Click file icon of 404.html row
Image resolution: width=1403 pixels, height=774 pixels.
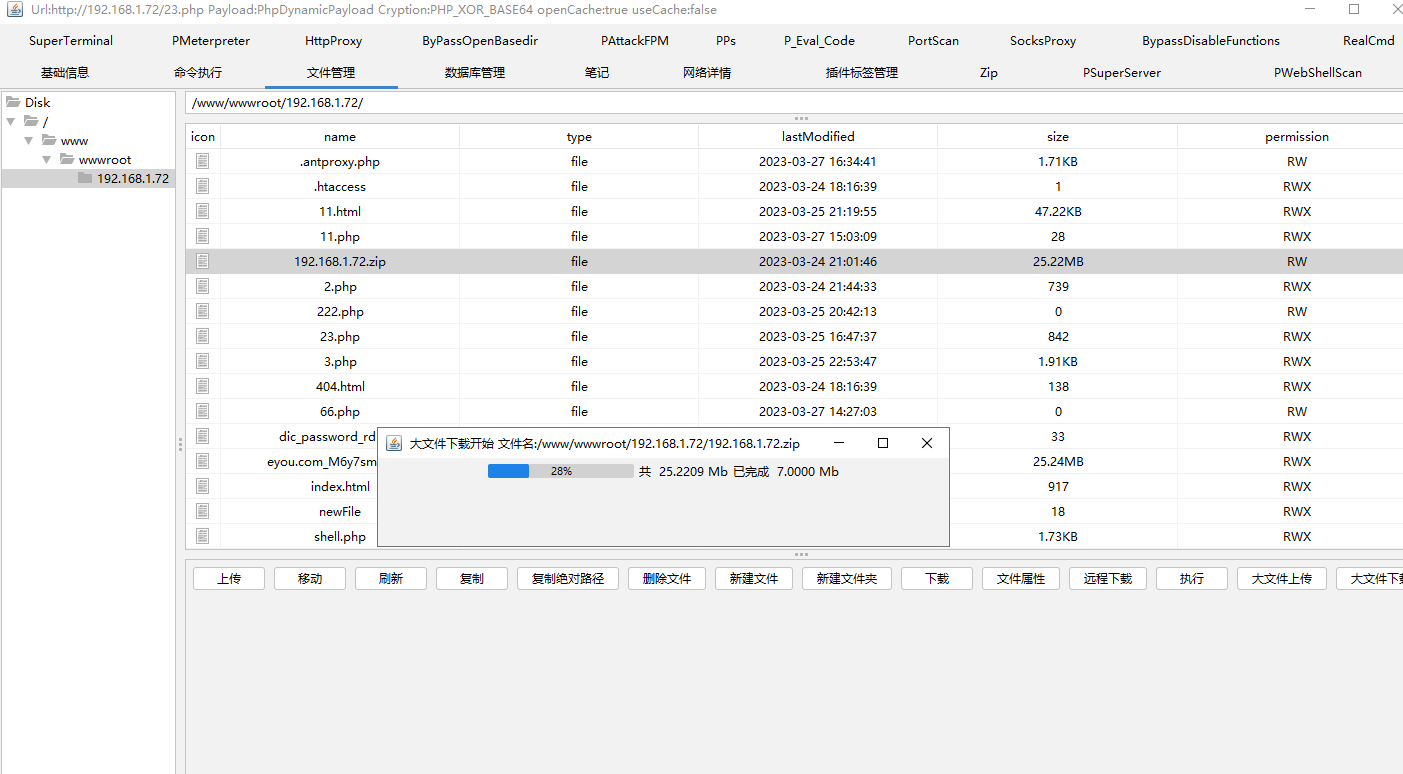(x=203, y=386)
